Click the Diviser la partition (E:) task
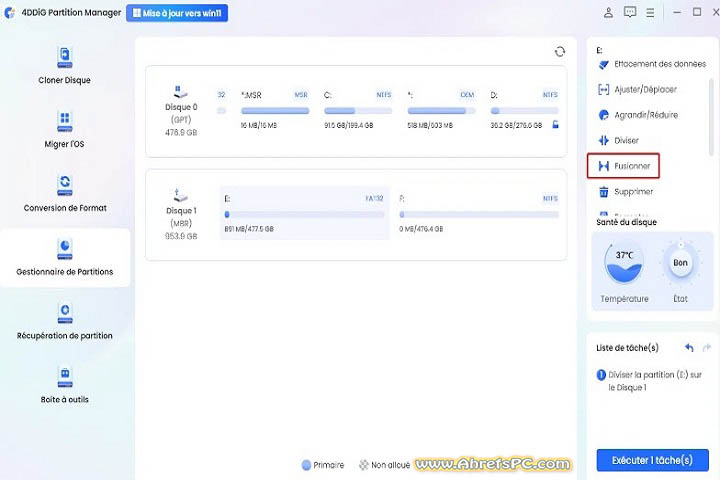 (x=649, y=381)
